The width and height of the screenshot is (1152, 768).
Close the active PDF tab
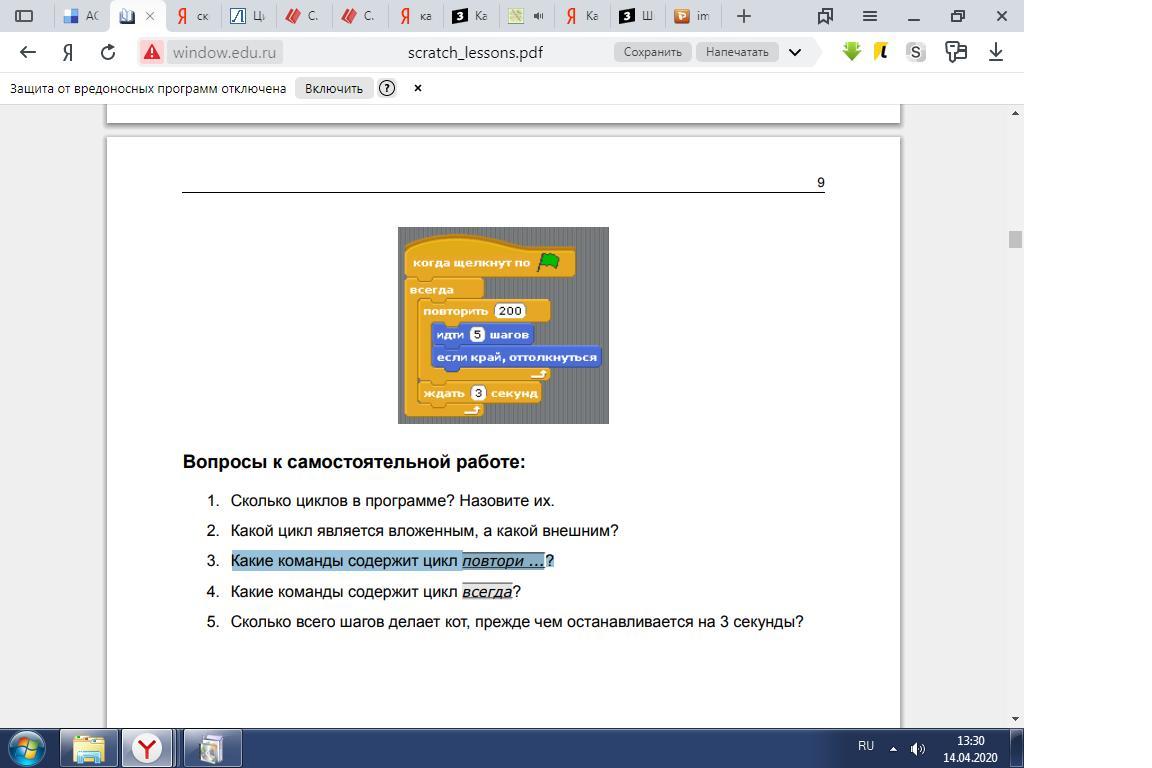tap(150, 16)
